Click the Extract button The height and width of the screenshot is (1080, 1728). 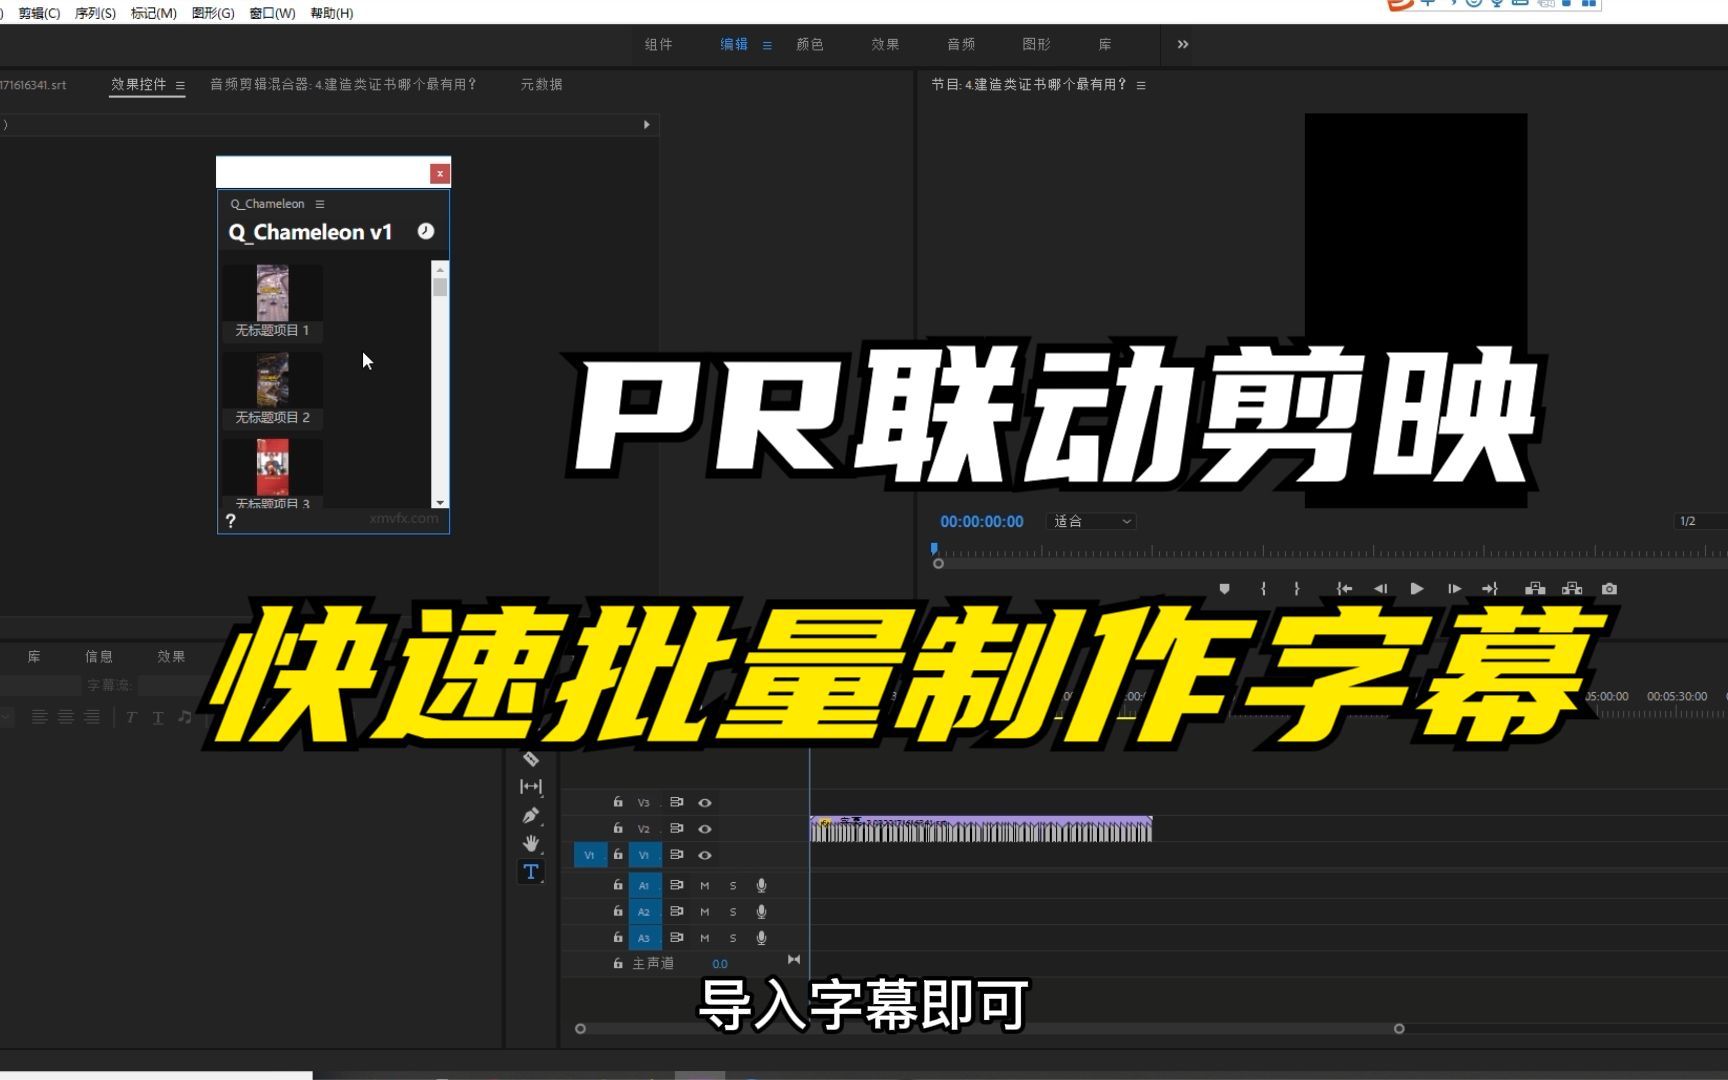1572,589
